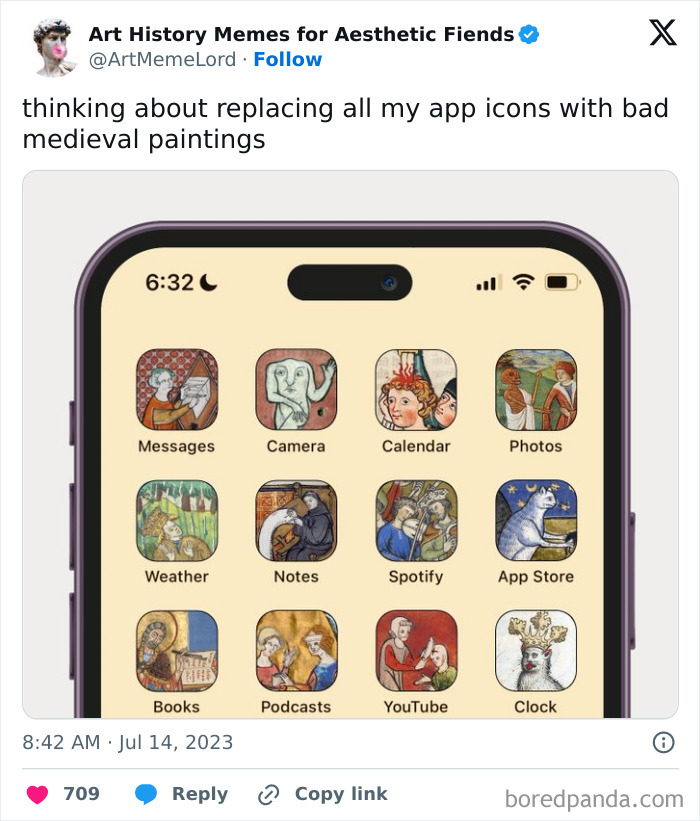
Task: Open the tweet info icon
Action: (666, 741)
